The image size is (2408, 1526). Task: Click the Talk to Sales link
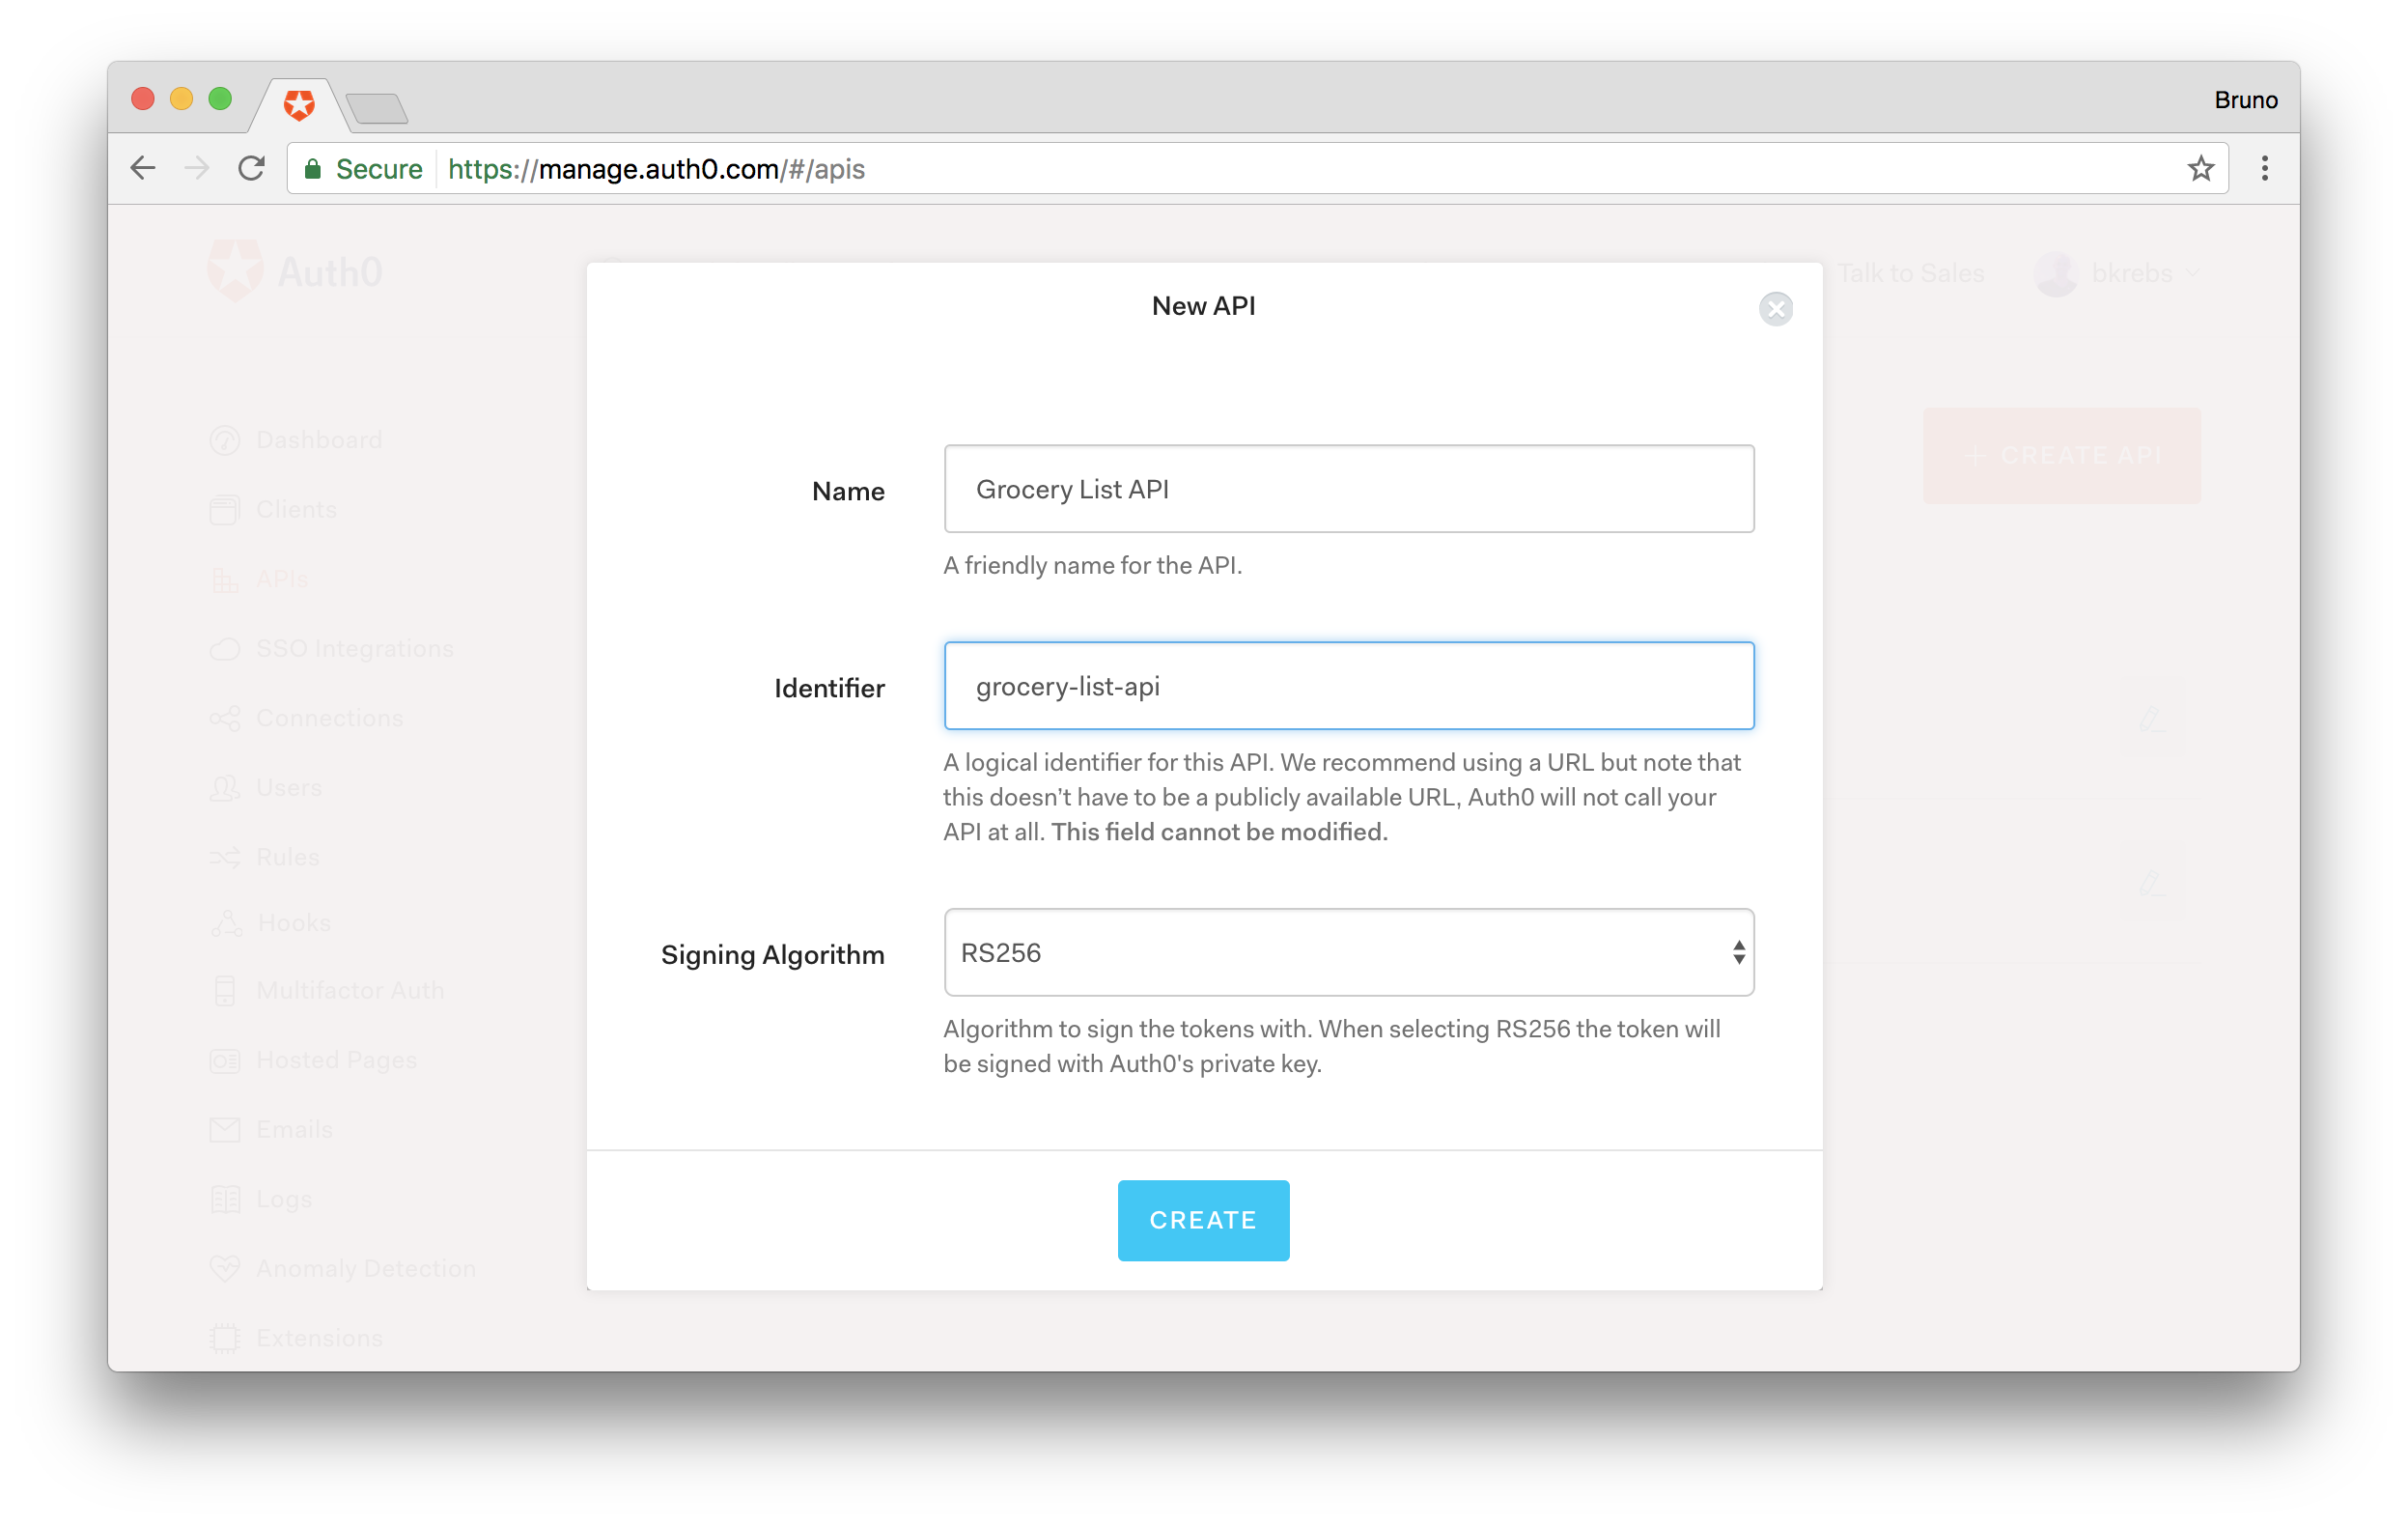(1910, 273)
